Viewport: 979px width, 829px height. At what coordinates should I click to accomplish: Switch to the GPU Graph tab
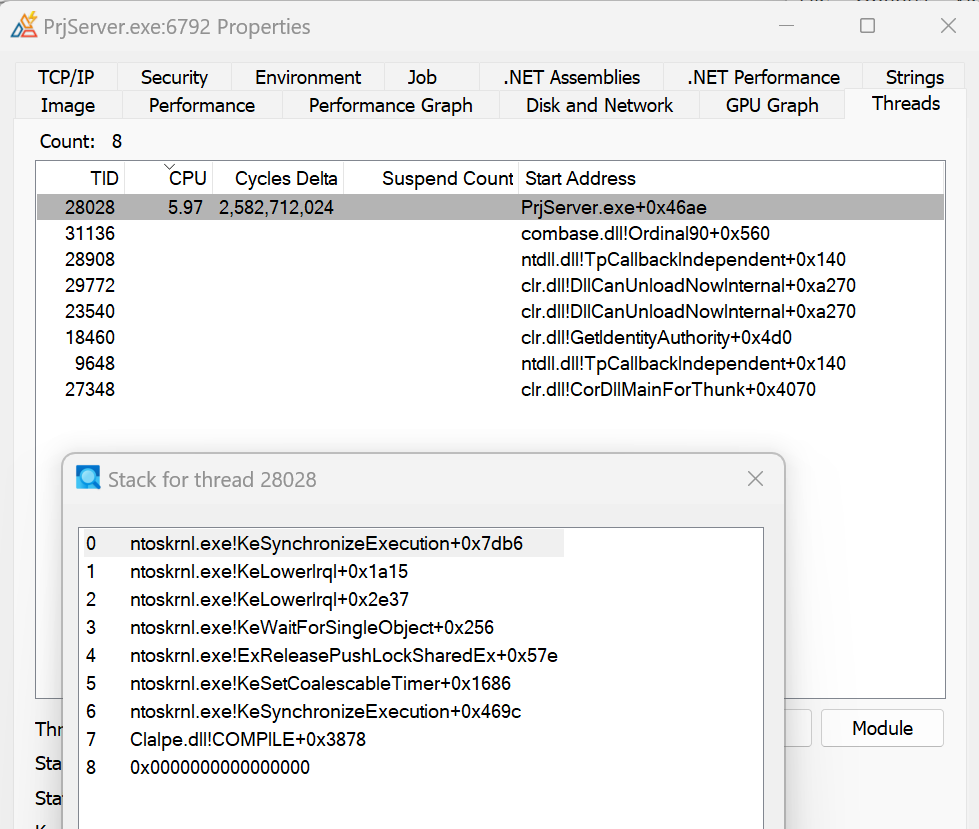(x=771, y=105)
